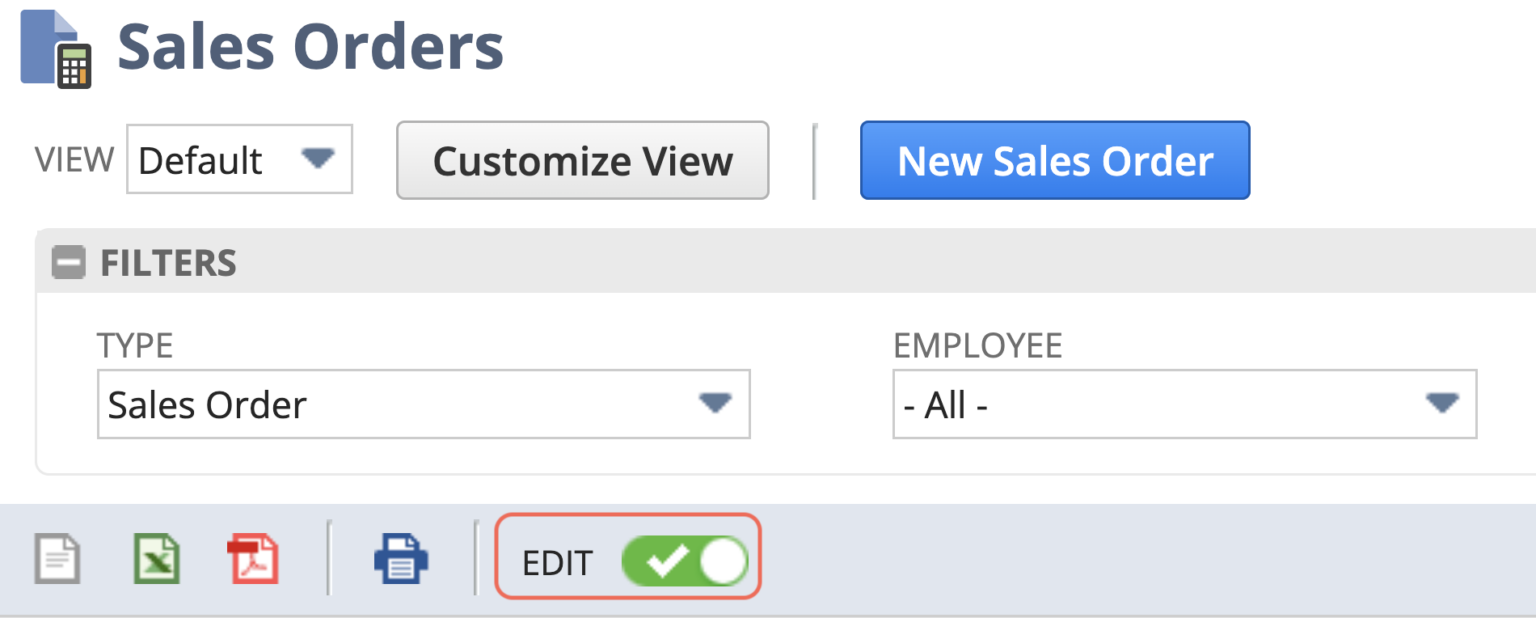1536x618 pixels.
Task: Collapse the FILTERS section
Action: (68, 262)
